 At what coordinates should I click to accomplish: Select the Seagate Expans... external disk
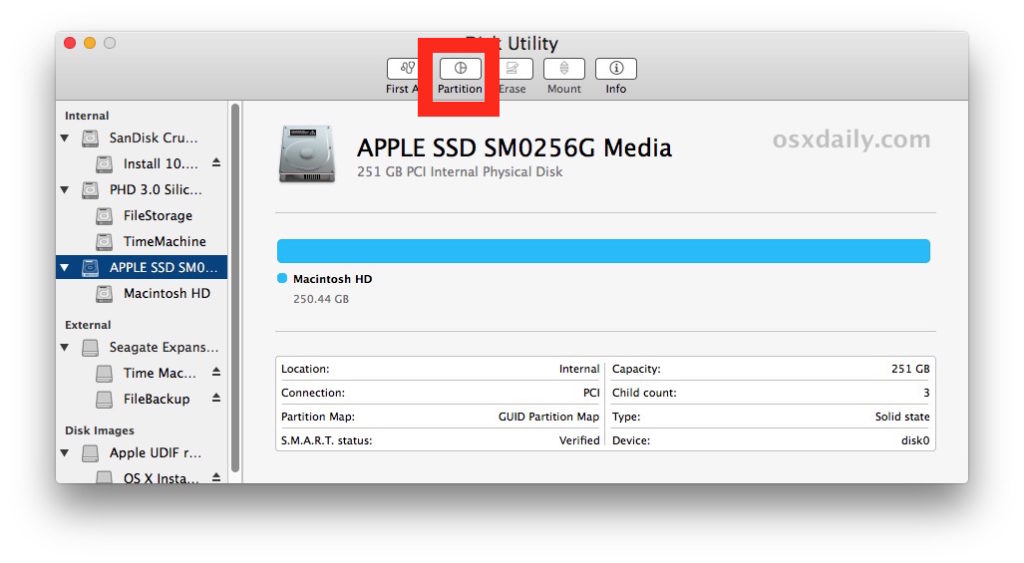142,347
